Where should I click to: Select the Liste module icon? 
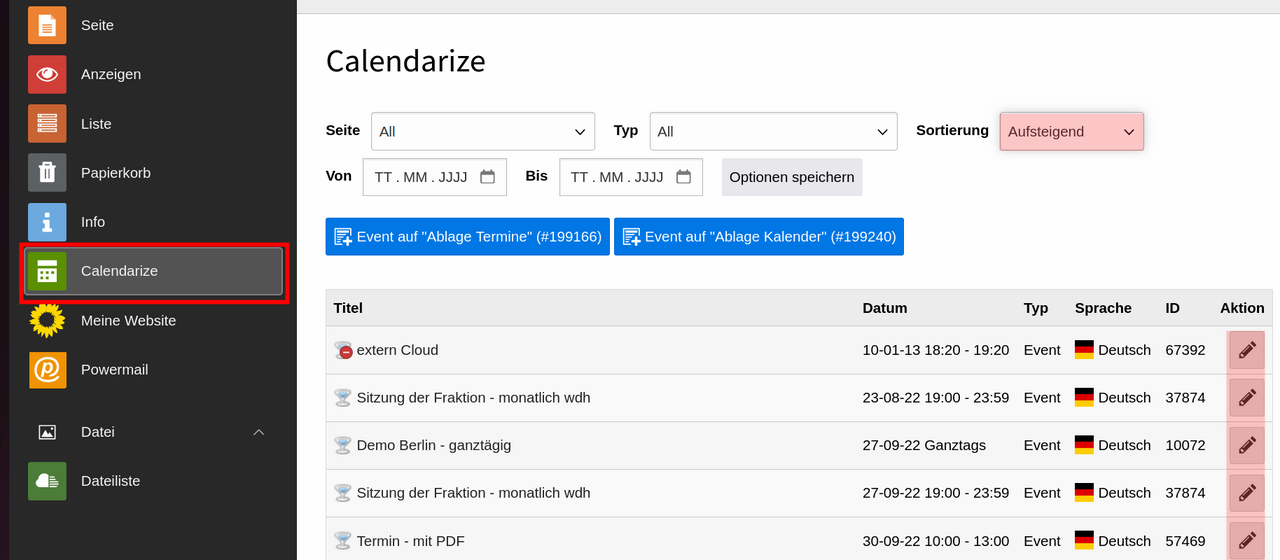pos(47,124)
